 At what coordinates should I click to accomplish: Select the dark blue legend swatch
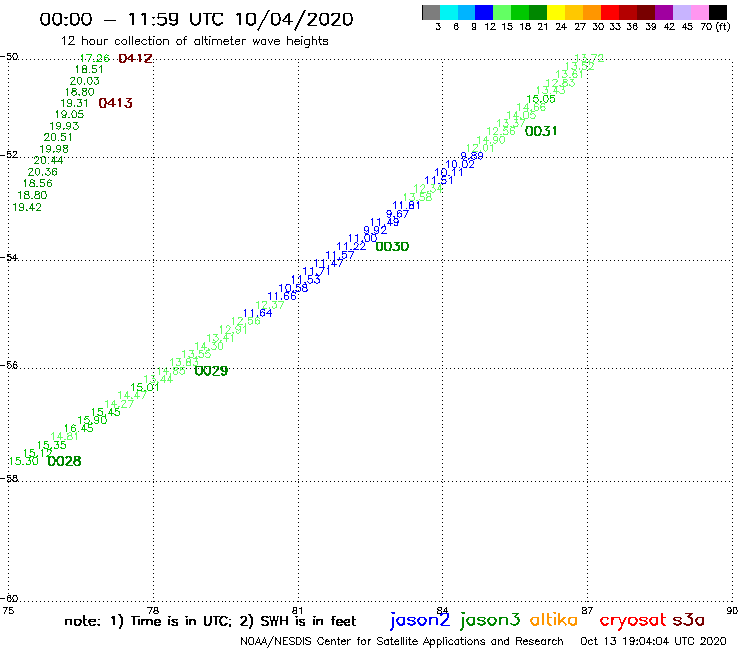(x=484, y=12)
